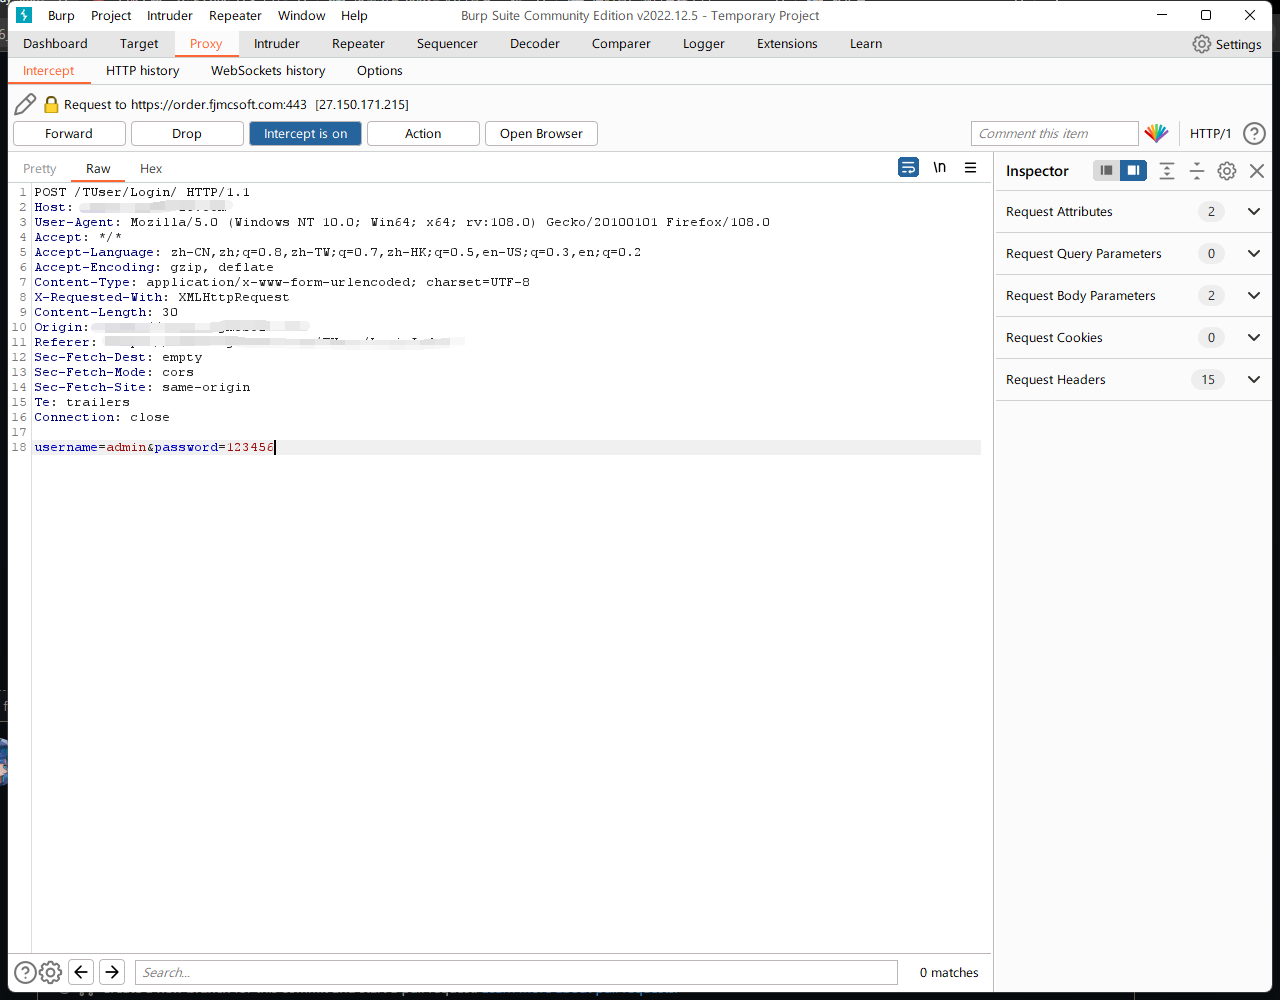Switch to the Intruder tool tab
This screenshot has height=1000, width=1280.
click(x=277, y=44)
